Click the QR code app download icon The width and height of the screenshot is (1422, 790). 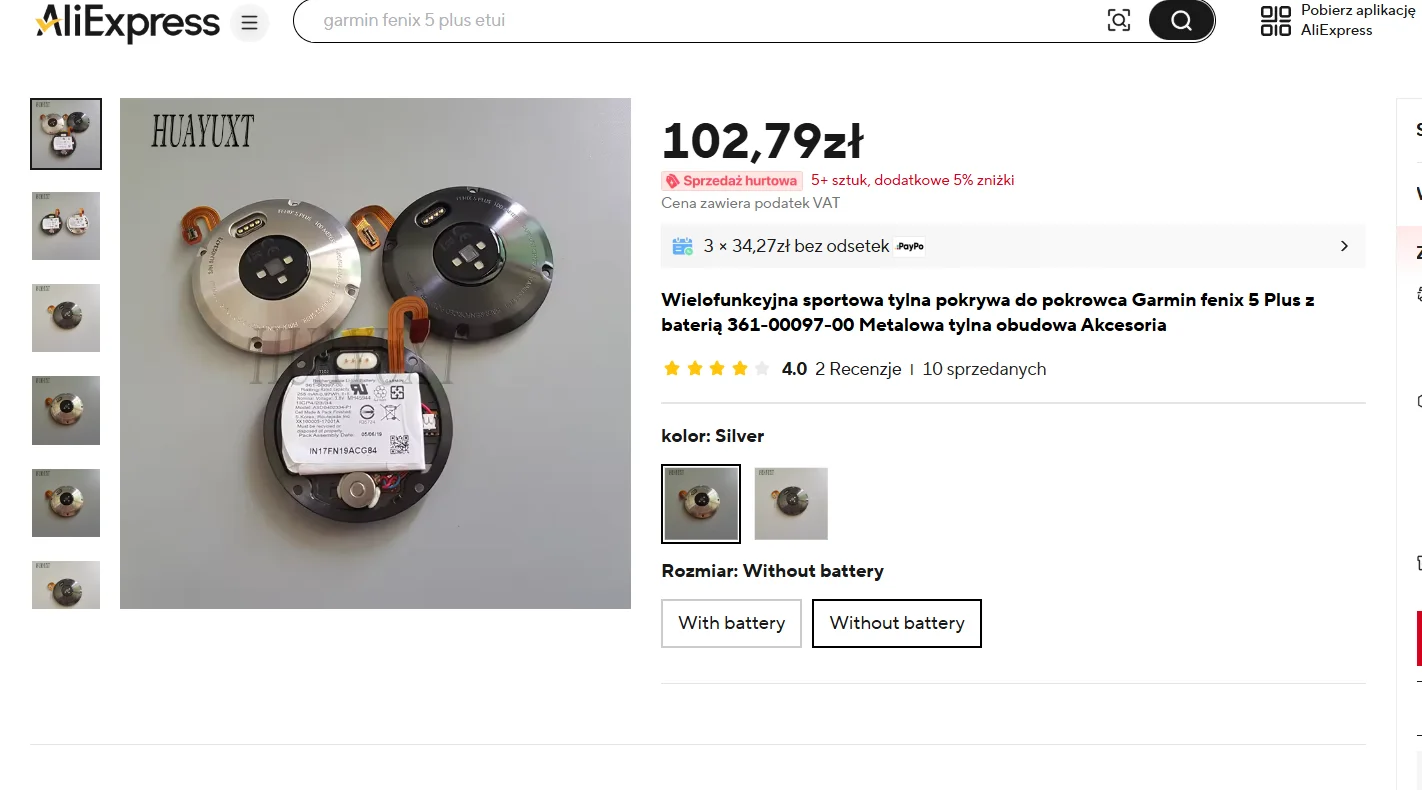[1276, 20]
